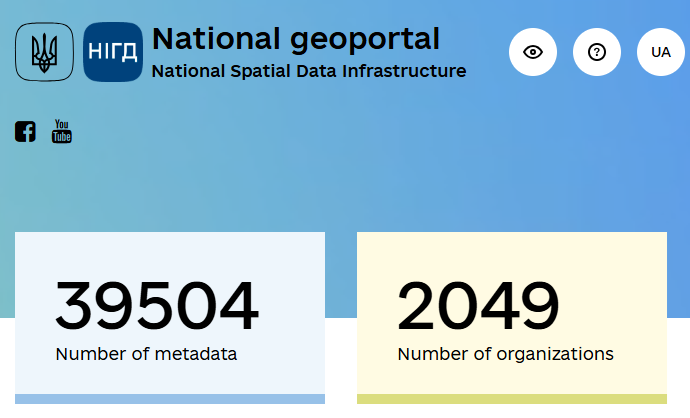Viewport: 690px width, 418px height.
Task: Click the Ukrainian trident coat of arms emblem
Action: pos(44,52)
